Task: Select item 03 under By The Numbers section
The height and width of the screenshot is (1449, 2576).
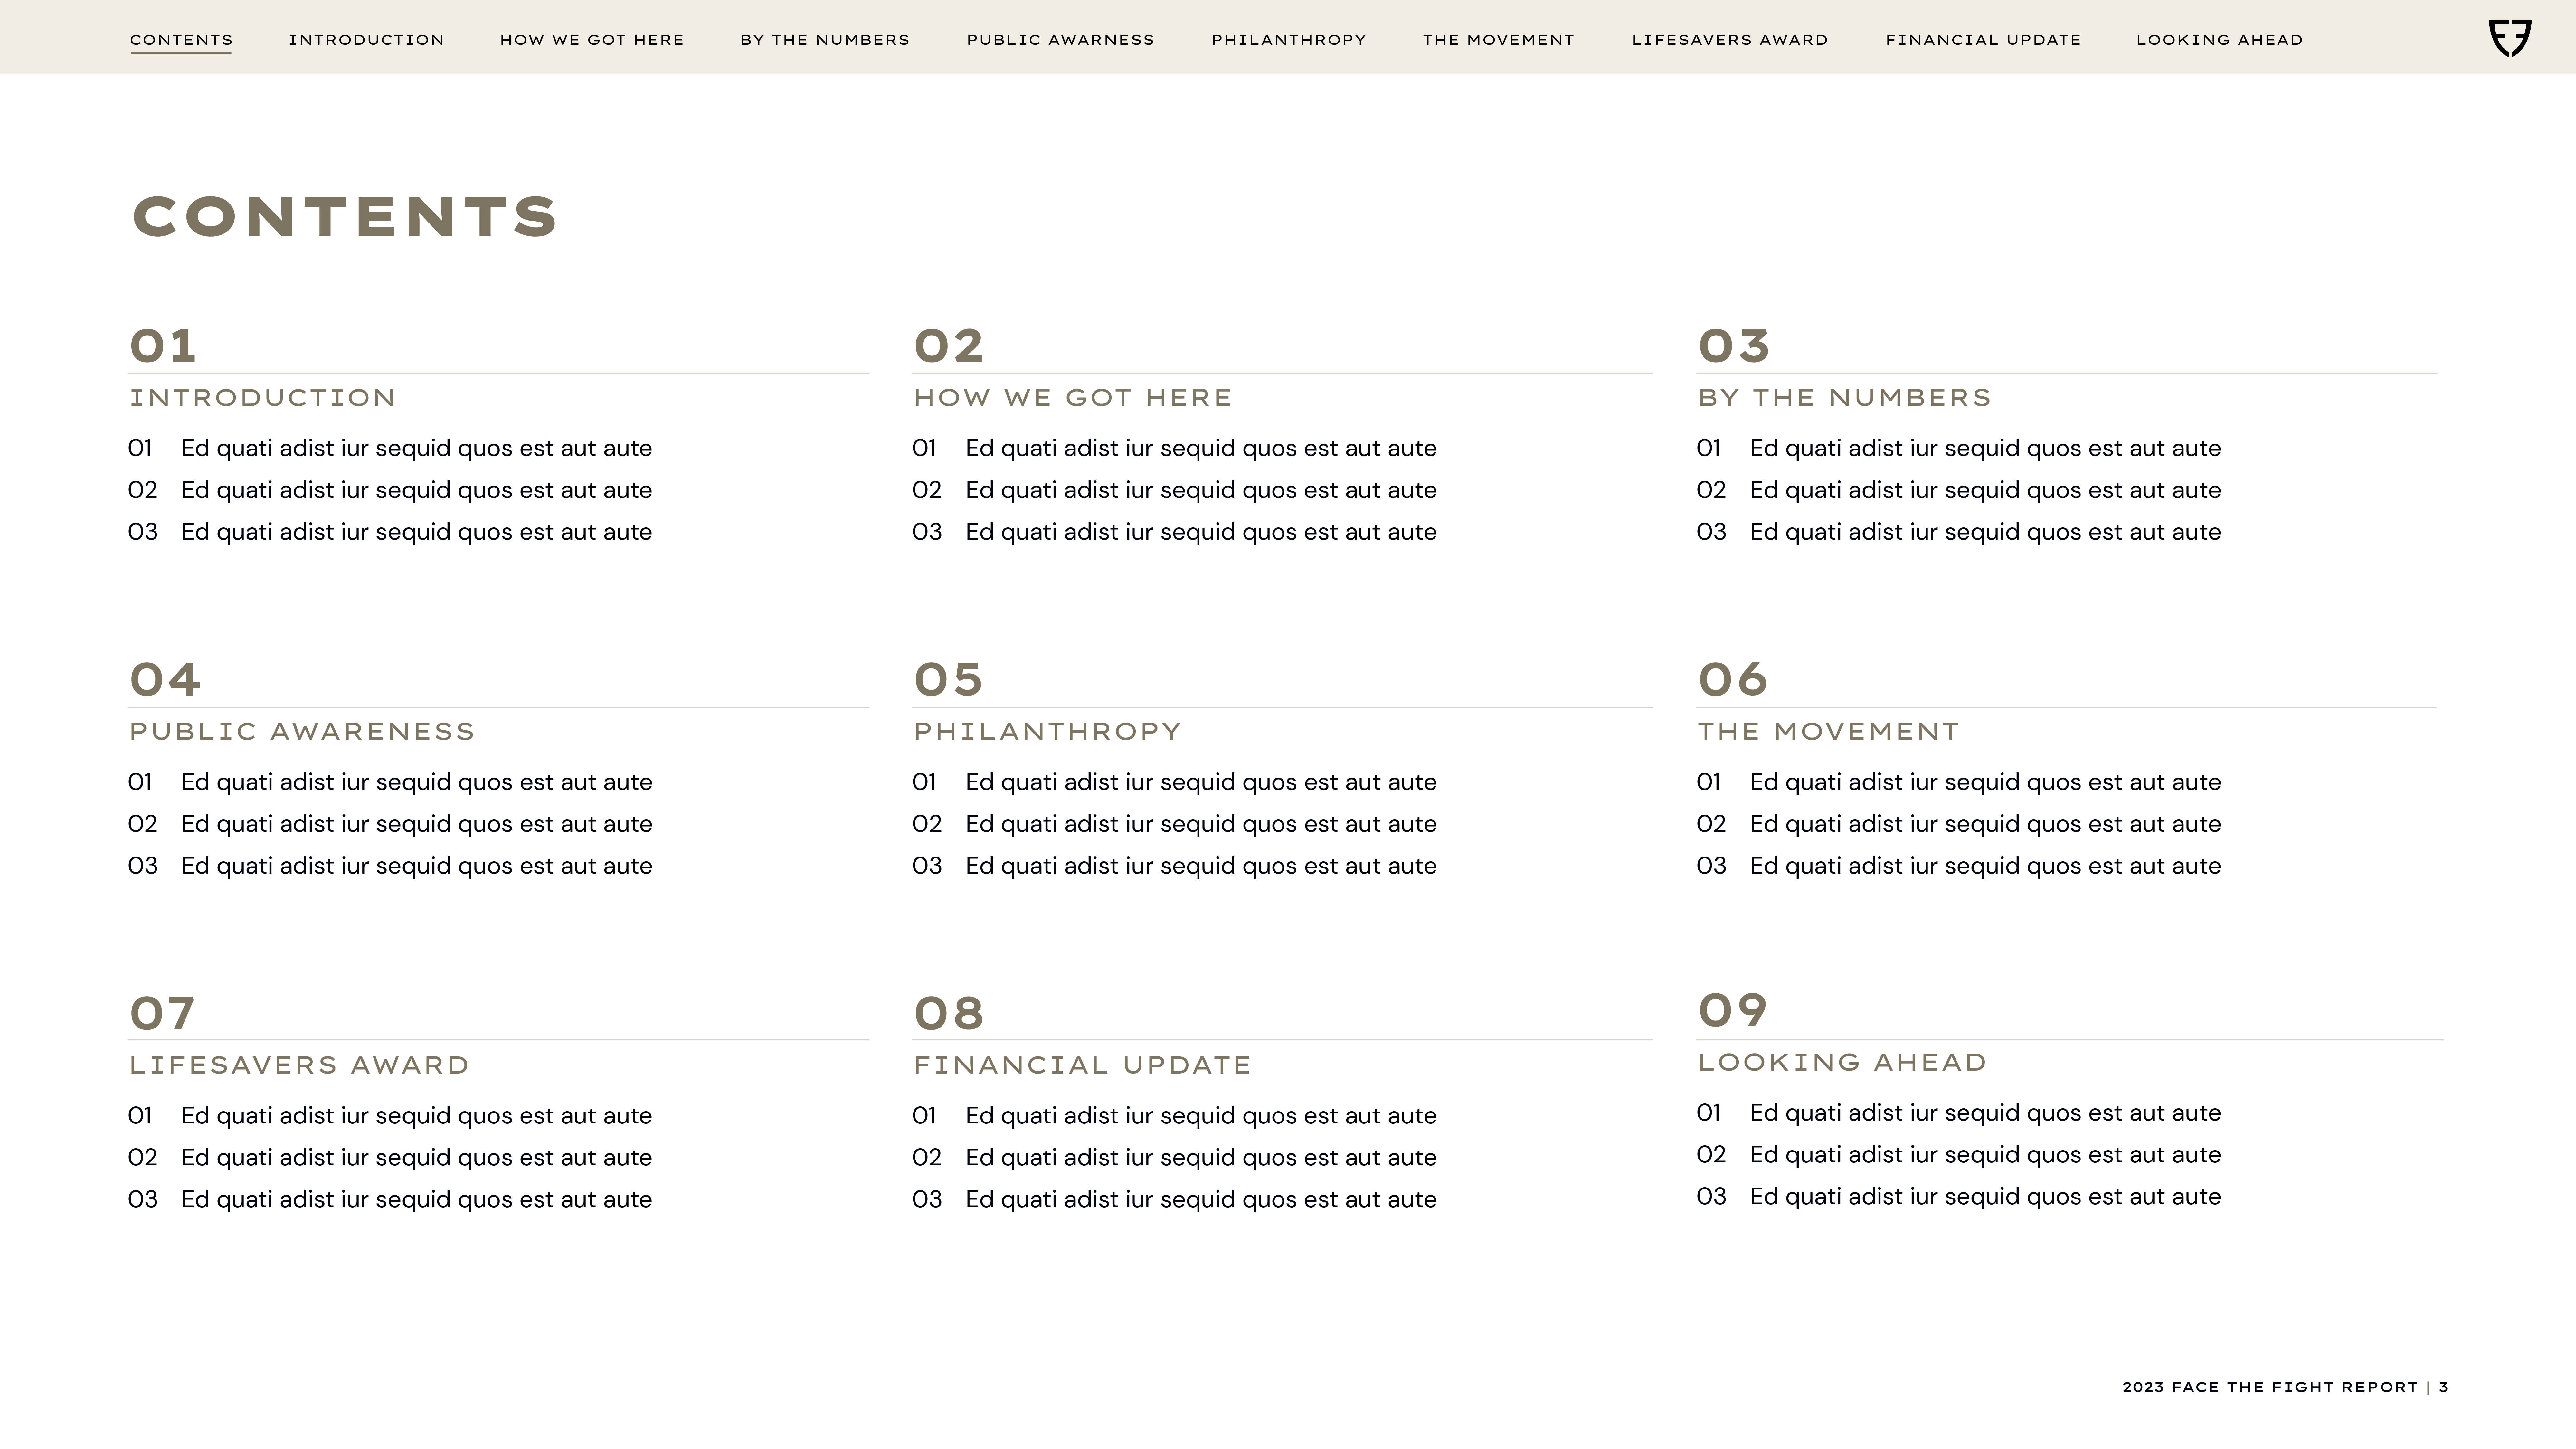Action: point(1959,533)
